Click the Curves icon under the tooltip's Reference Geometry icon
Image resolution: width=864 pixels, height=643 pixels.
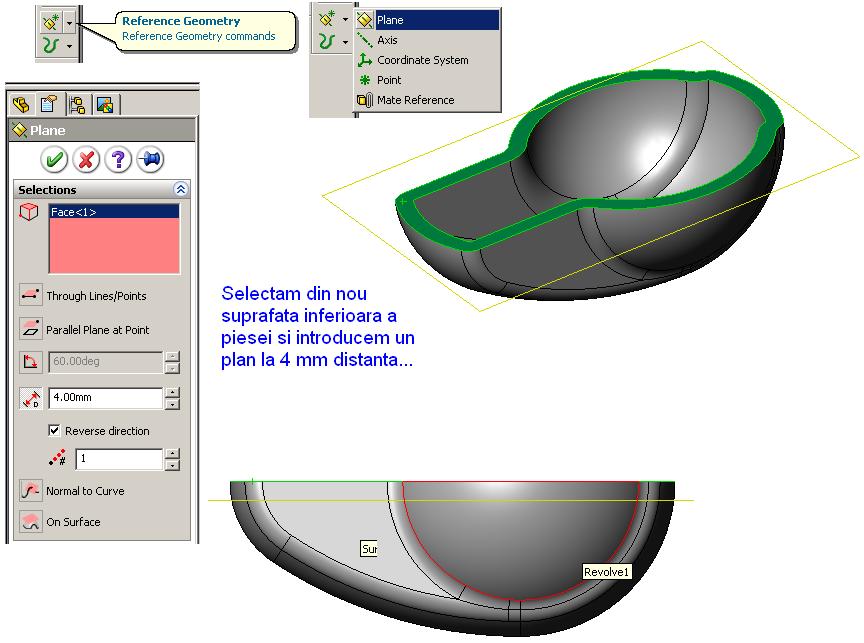51,45
